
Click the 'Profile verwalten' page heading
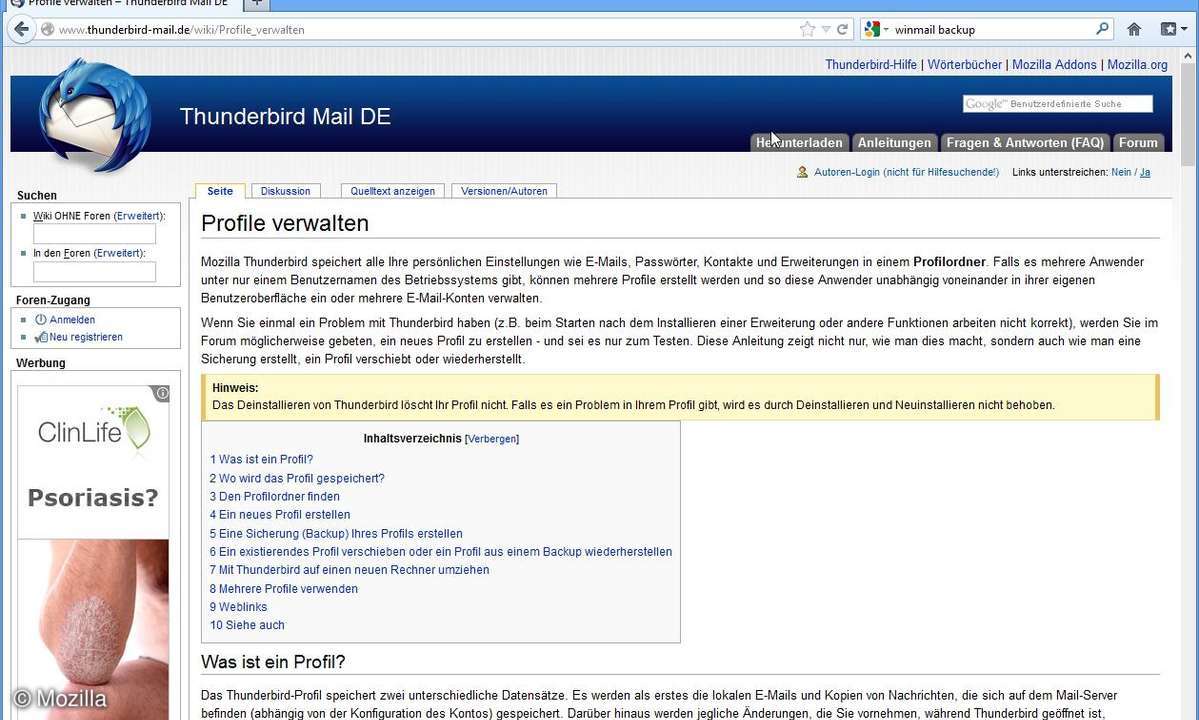[x=285, y=223]
